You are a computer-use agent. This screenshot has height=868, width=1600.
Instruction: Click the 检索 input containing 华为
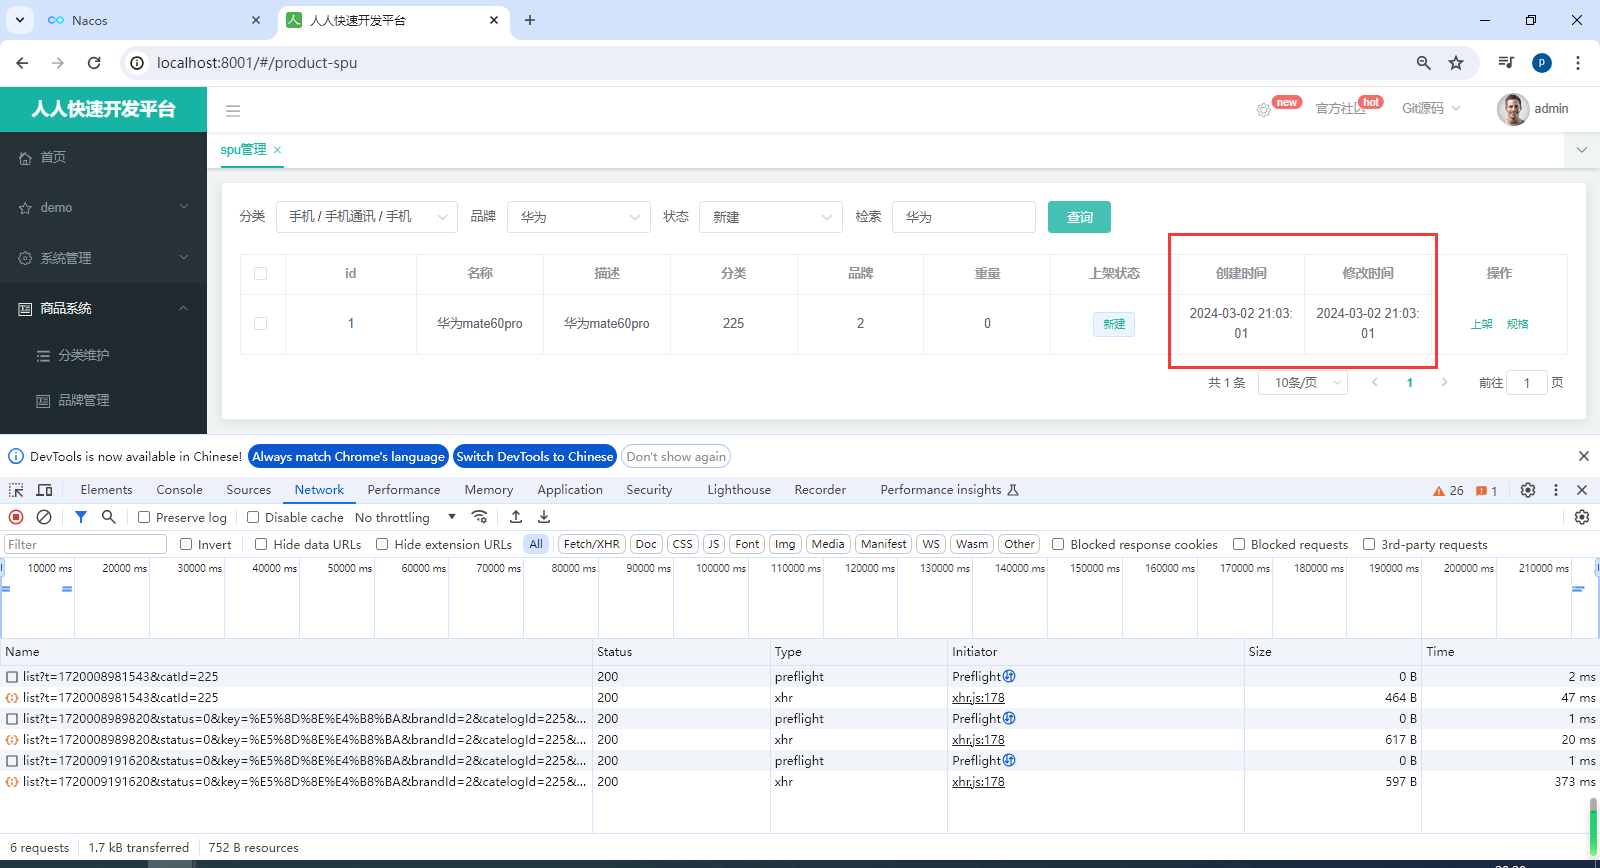coord(964,217)
